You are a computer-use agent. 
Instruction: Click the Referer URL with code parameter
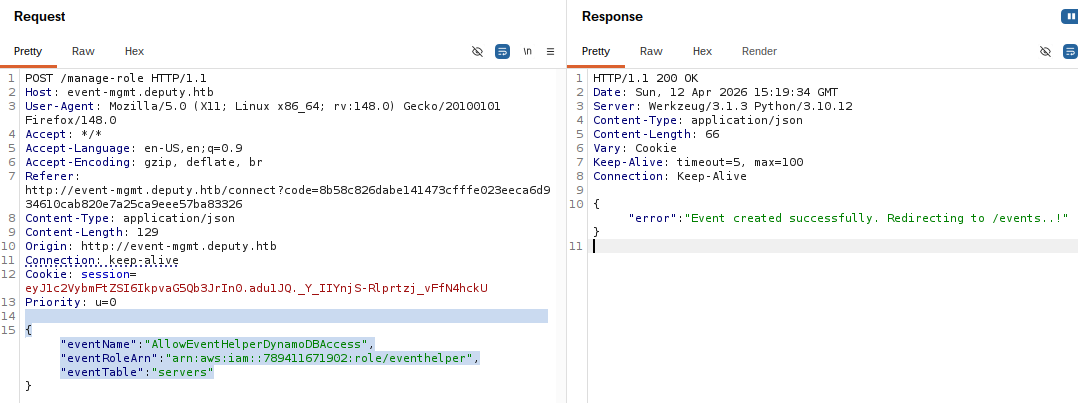point(287,197)
